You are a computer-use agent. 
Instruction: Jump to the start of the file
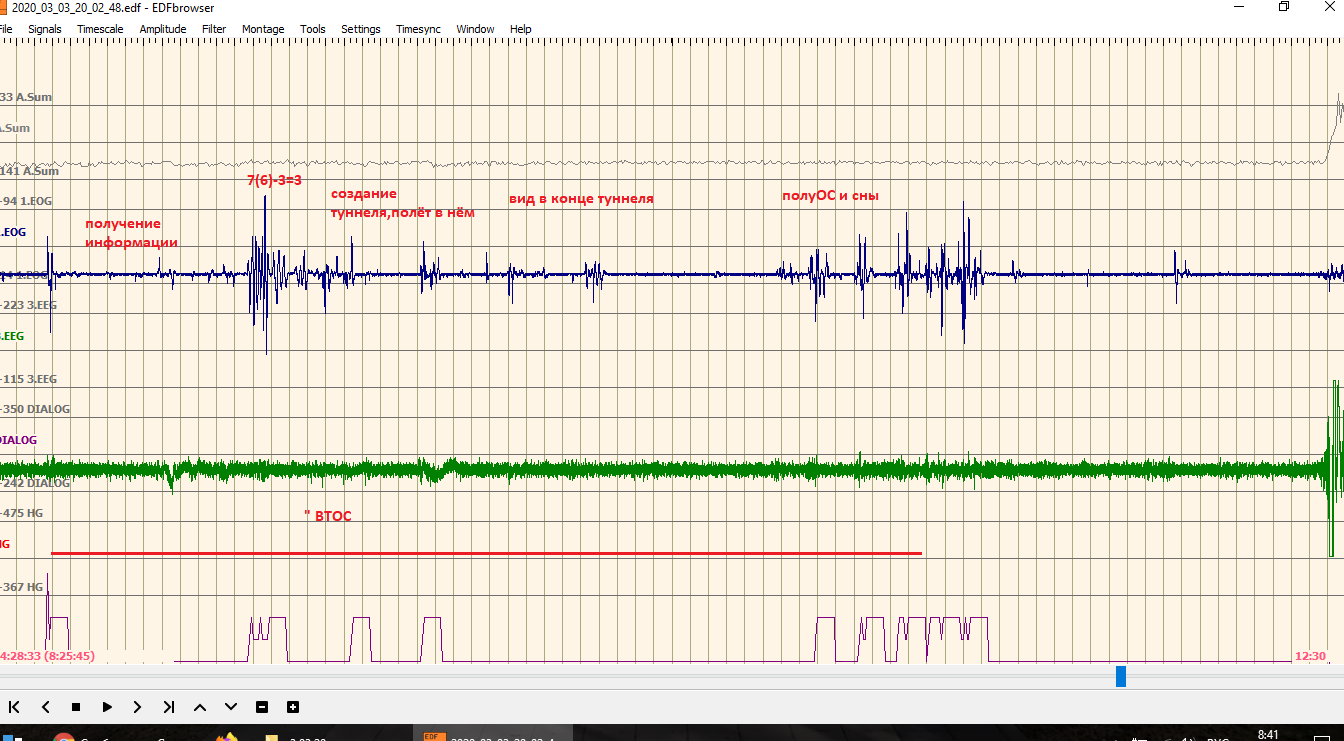coord(14,707)
